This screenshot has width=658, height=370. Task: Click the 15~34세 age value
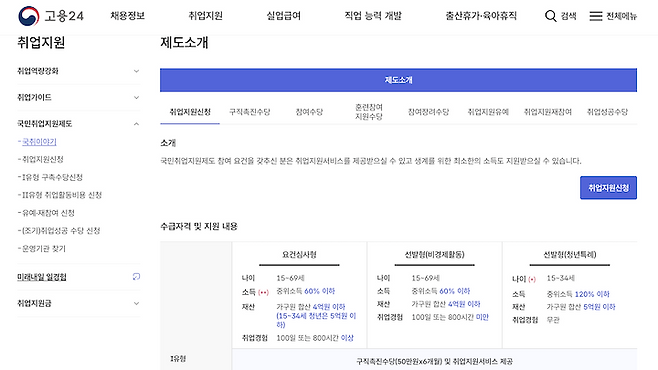point(561,278)
